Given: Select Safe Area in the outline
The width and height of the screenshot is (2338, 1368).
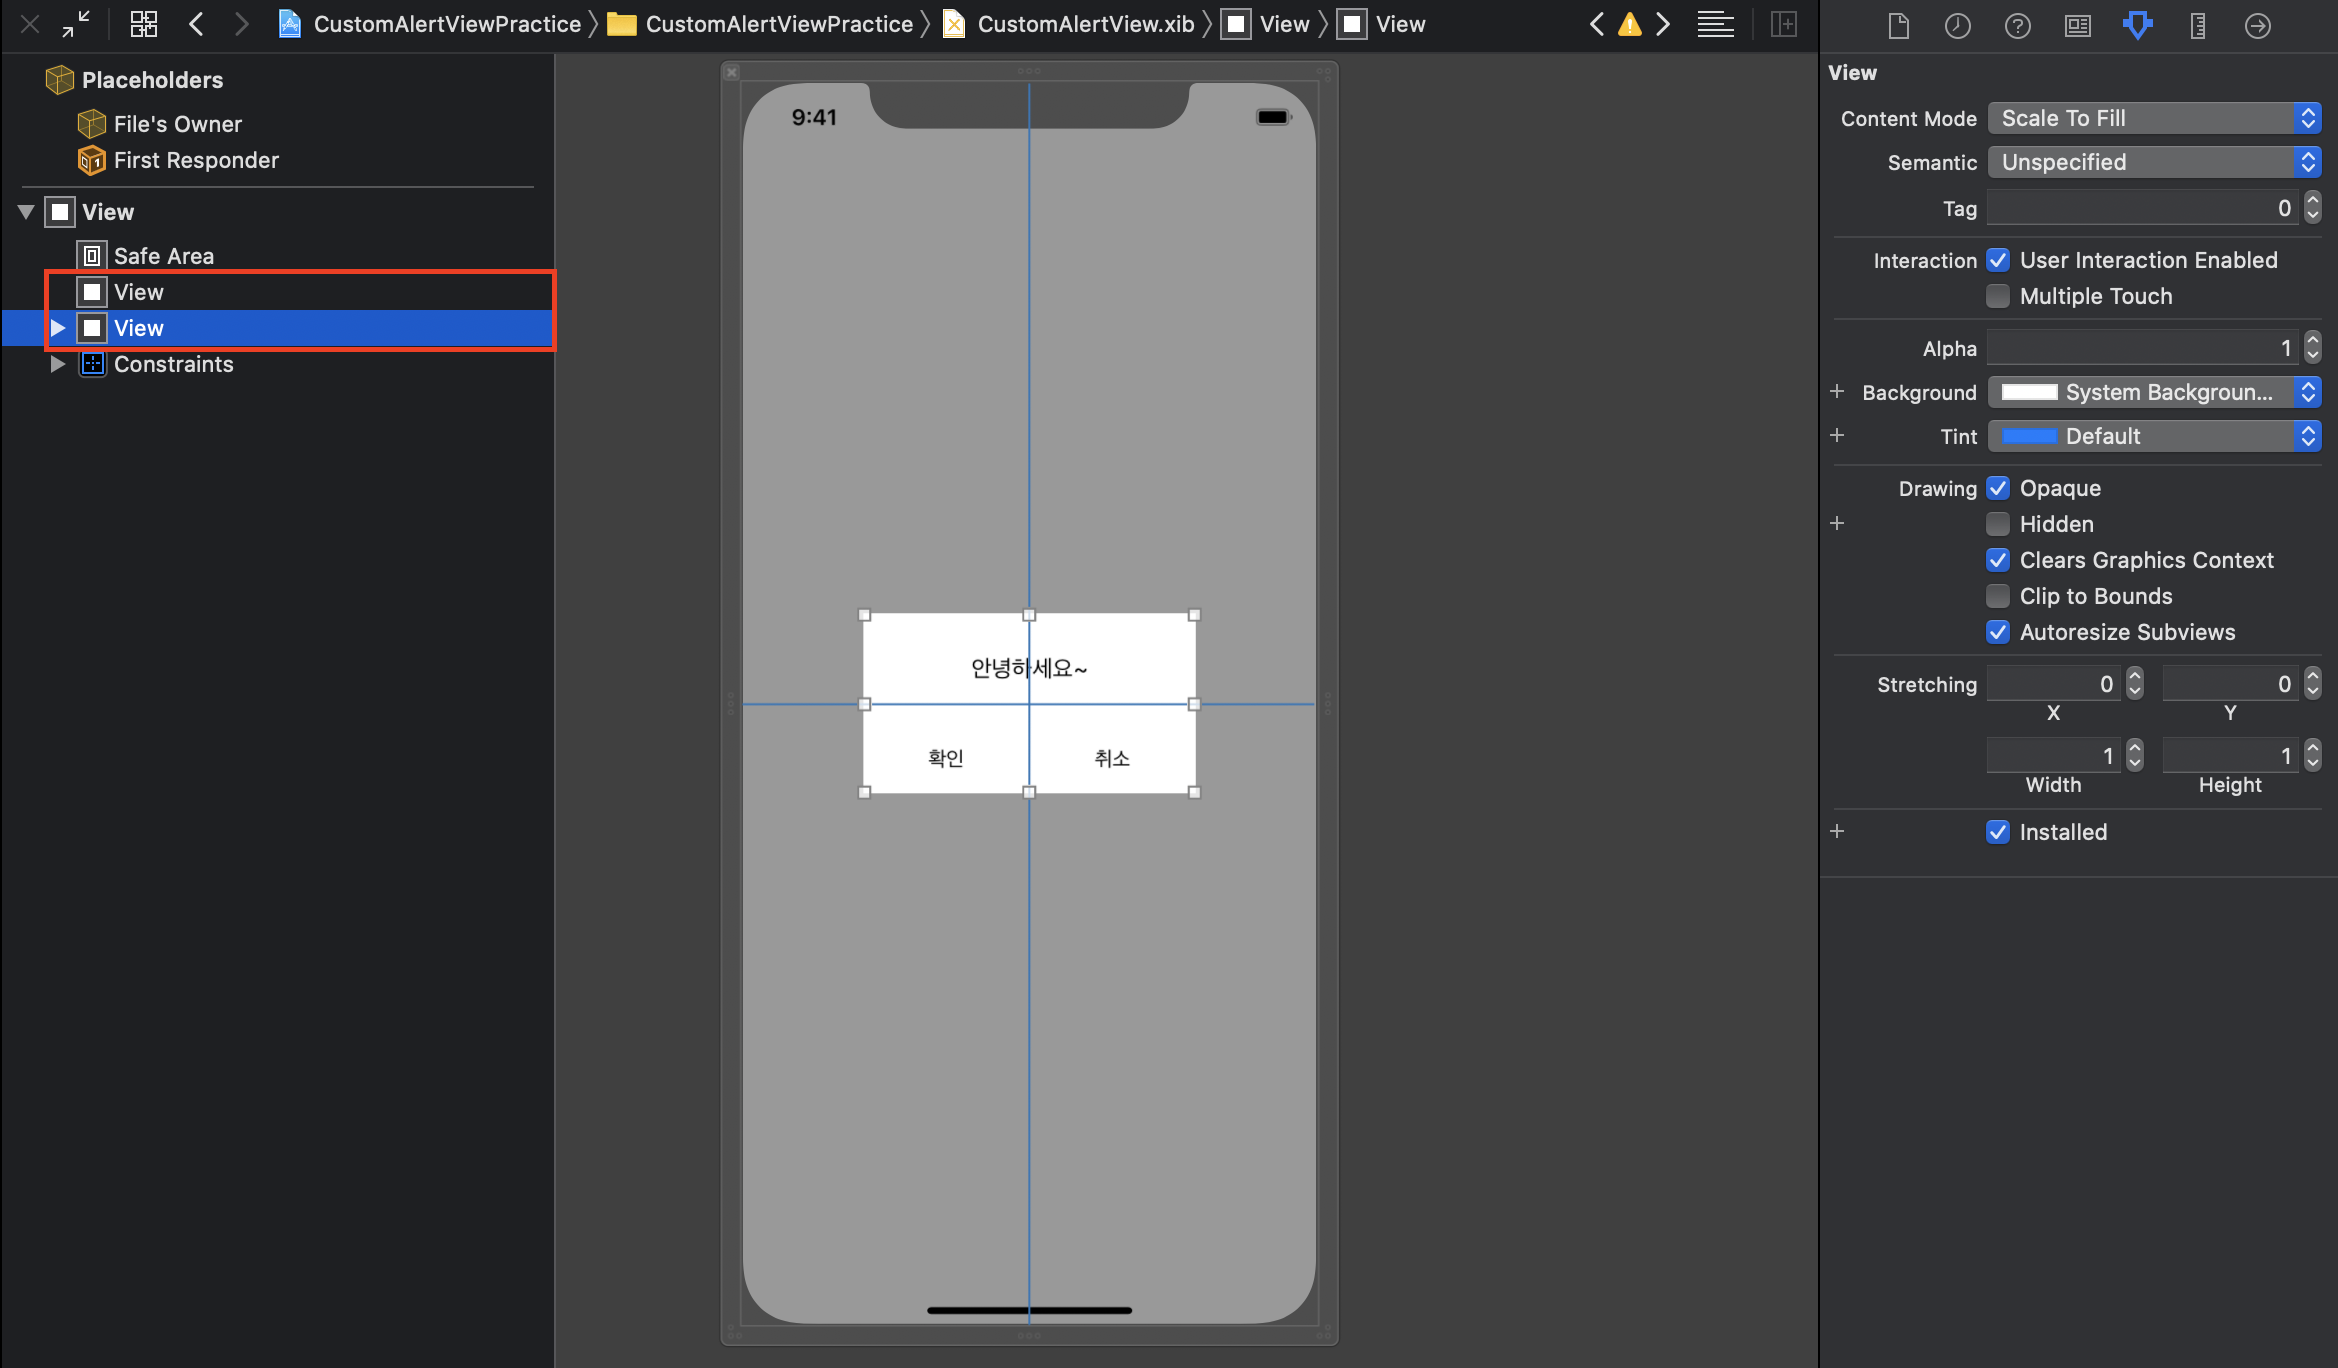Looking at the screenshot, I should (163, 256).
